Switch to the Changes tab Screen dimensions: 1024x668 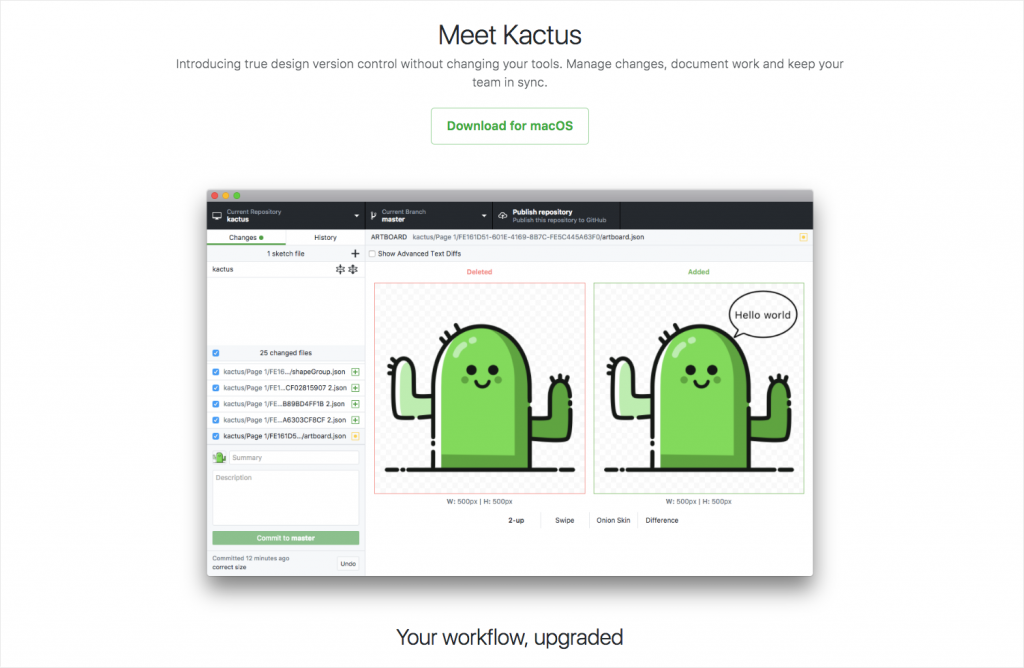click(246, 238)
